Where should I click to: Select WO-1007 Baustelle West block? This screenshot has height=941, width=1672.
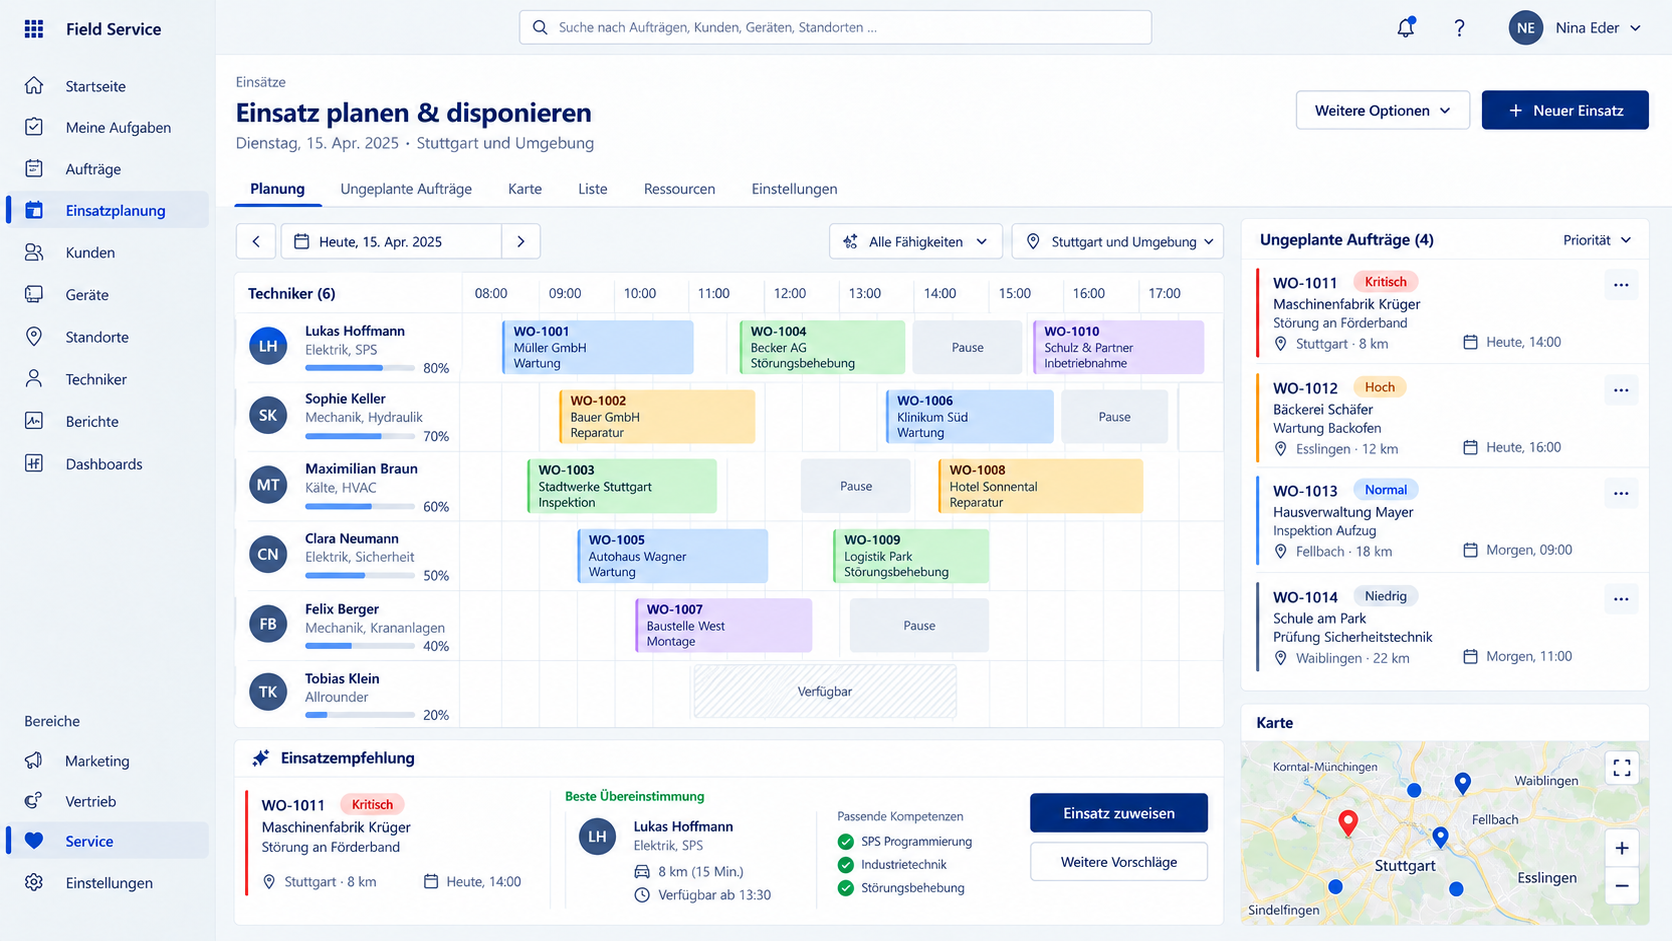tap(723, 625)
